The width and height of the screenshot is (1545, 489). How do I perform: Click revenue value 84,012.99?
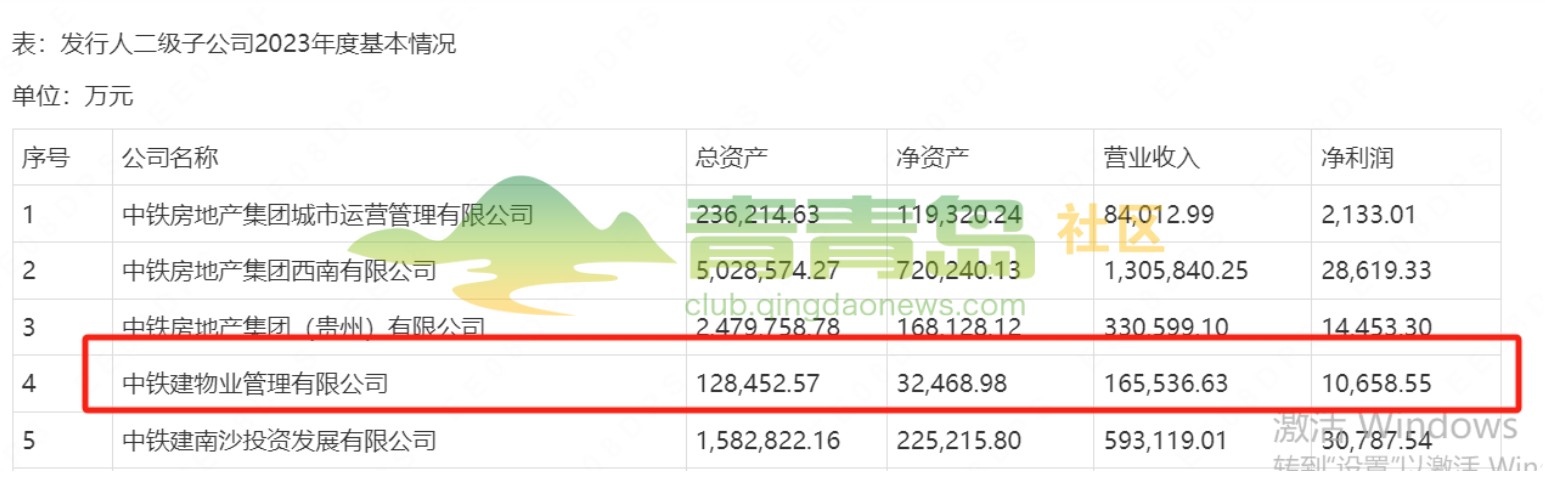click(1158, 213)
